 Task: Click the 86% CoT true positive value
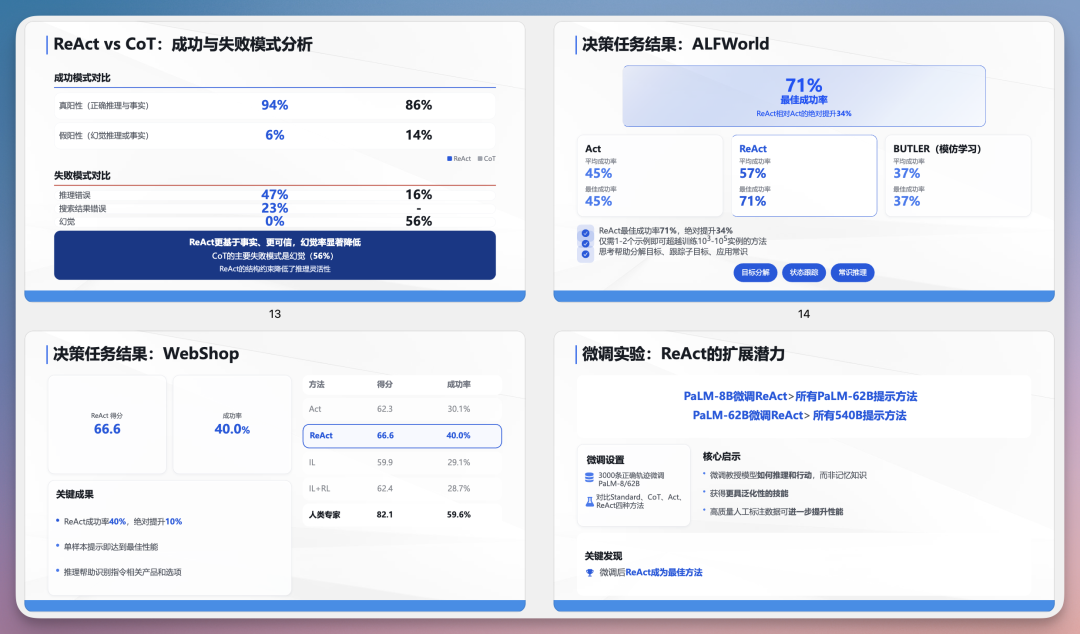(419, 105)
